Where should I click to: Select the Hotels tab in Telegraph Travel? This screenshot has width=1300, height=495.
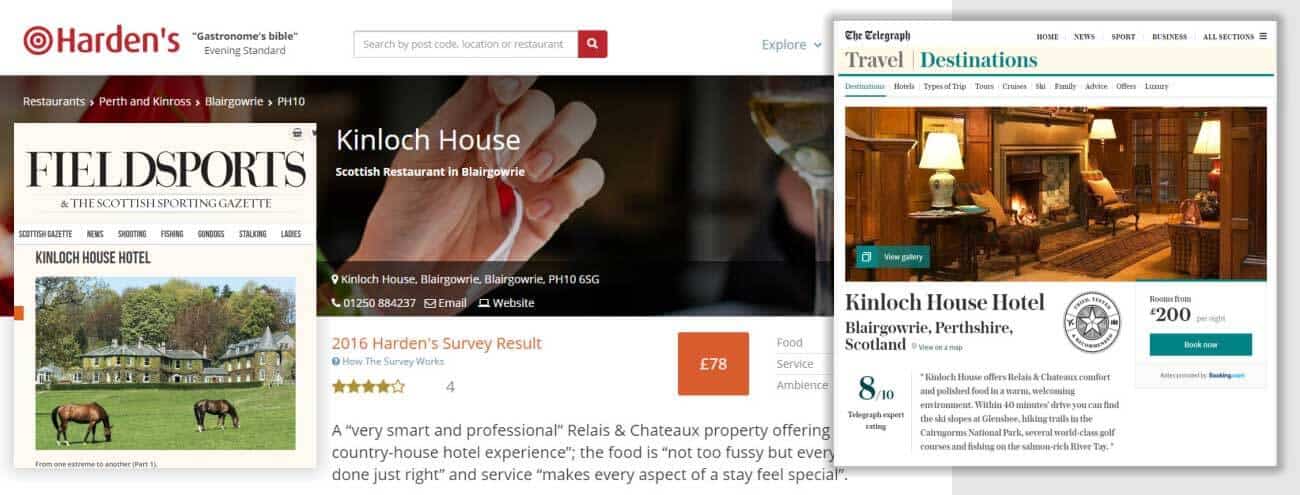pos(904,87)
